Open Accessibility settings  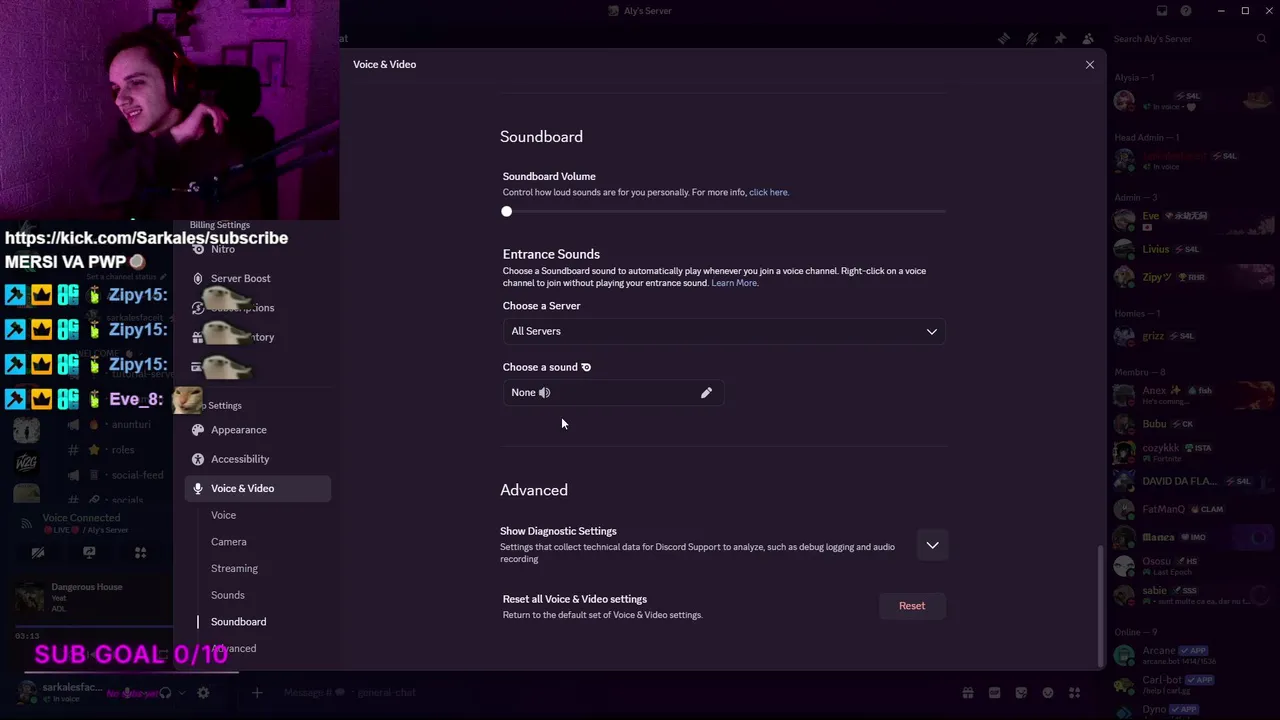pos(240,459)
